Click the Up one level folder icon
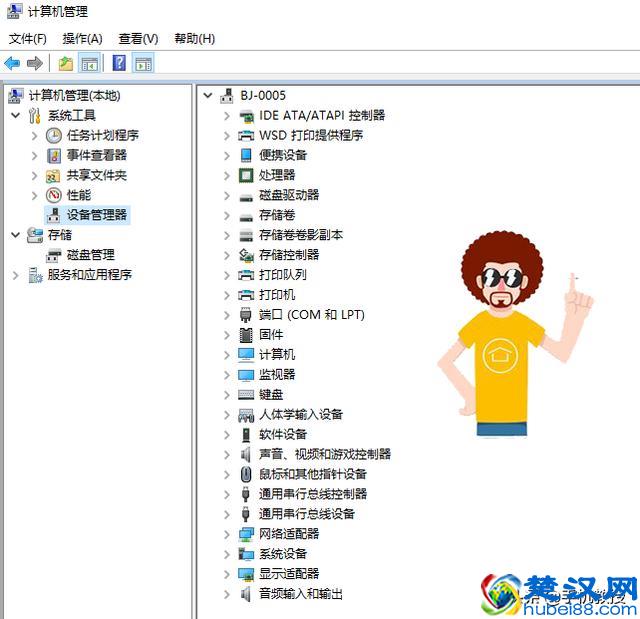640x619 pixels. pos(65,64)
